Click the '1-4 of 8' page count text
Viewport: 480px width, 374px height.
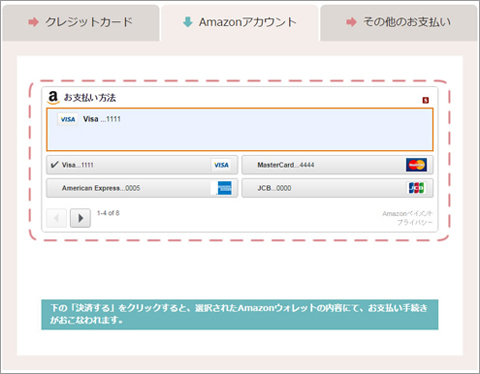tap(108, 213)
